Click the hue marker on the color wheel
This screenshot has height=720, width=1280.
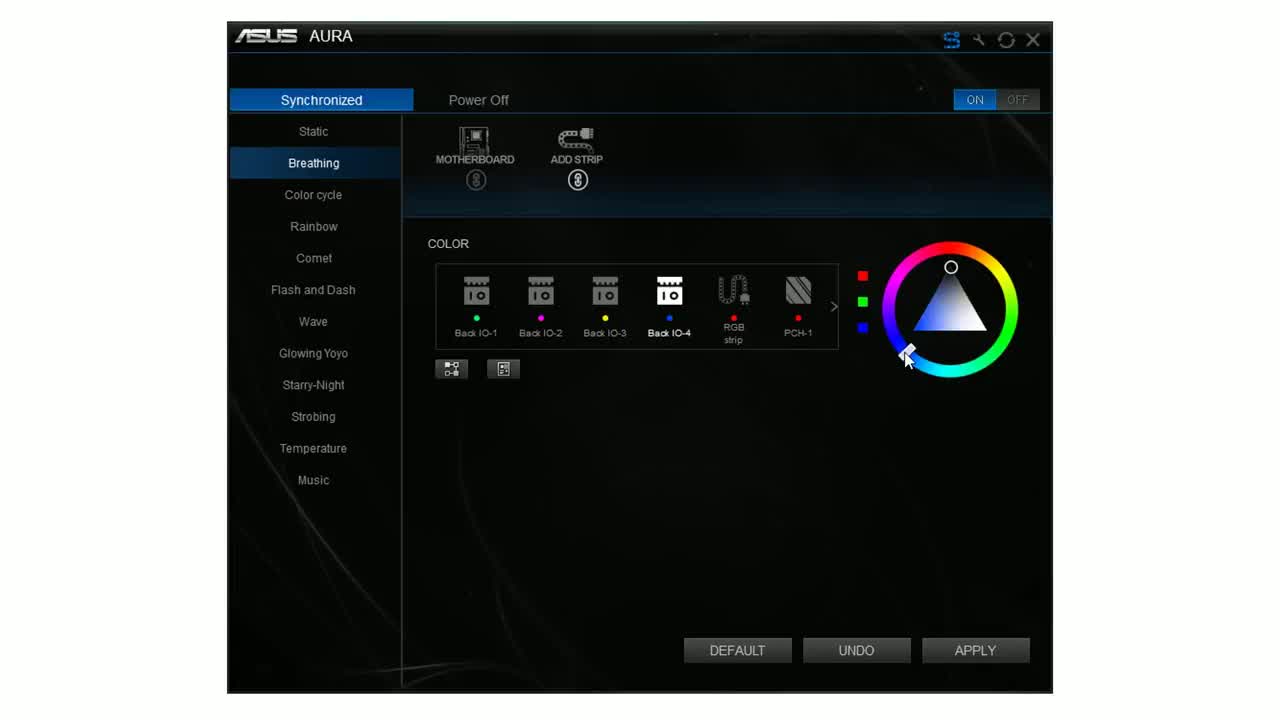pos(906,352)
